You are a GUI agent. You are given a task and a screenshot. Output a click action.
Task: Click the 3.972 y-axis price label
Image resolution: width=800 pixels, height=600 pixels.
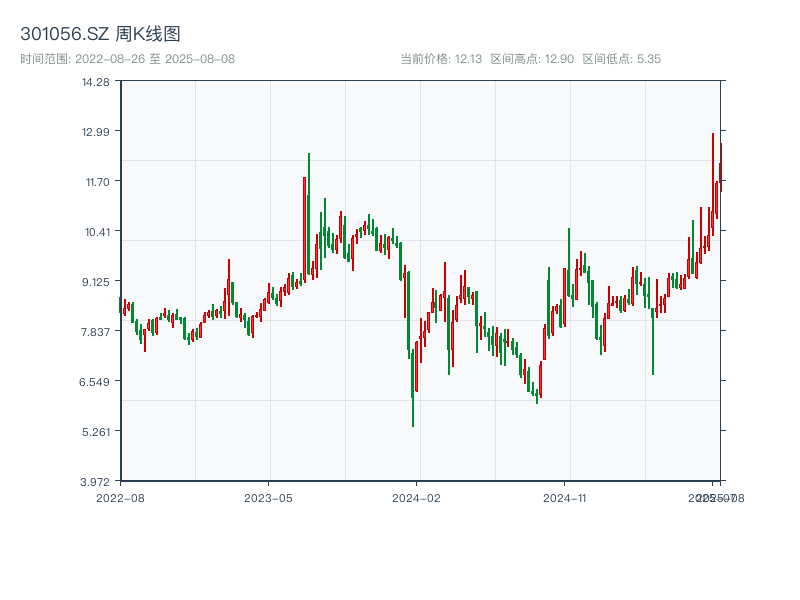point(96,481)
